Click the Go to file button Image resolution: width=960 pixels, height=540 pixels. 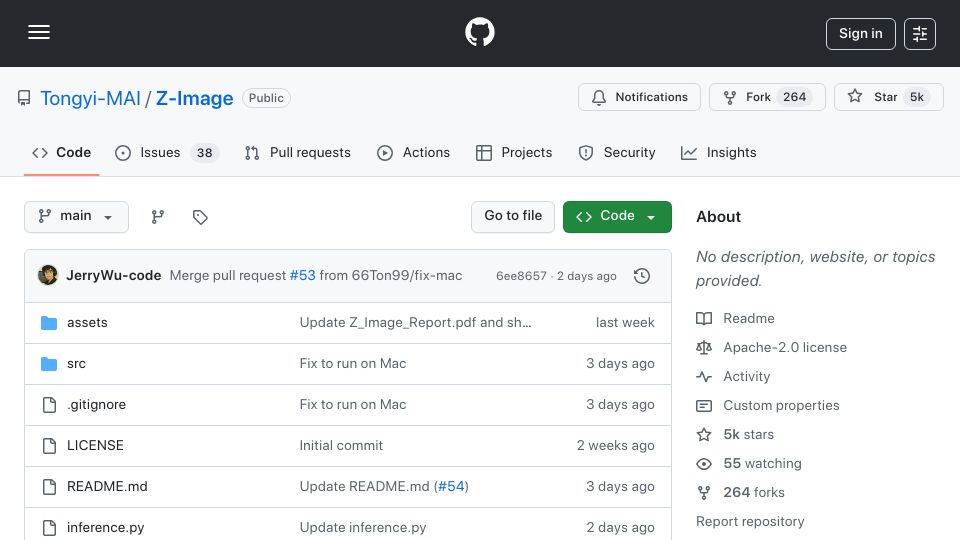(x=513, y=217)
